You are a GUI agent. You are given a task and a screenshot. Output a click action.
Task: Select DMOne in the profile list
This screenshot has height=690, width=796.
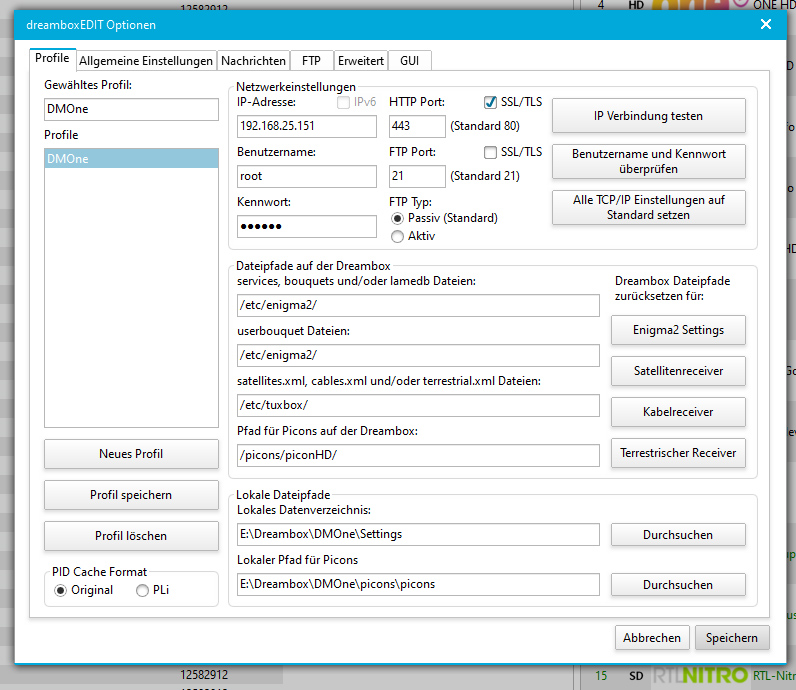tap(131, 159)
